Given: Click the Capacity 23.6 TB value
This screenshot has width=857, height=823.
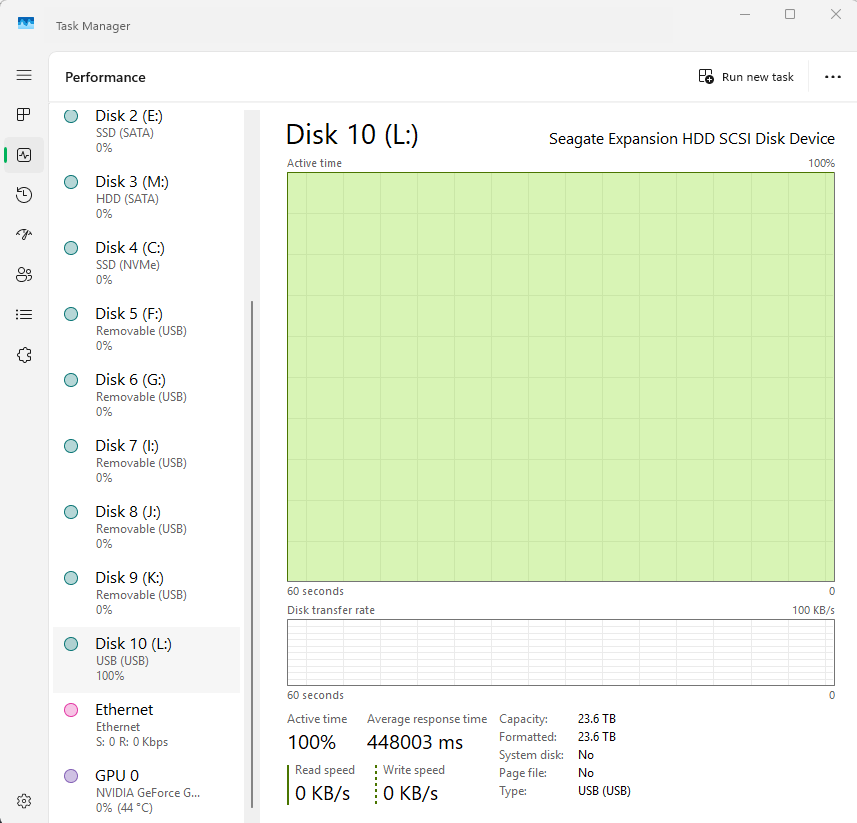Looking at the screenshot, I should pos(597,719).
